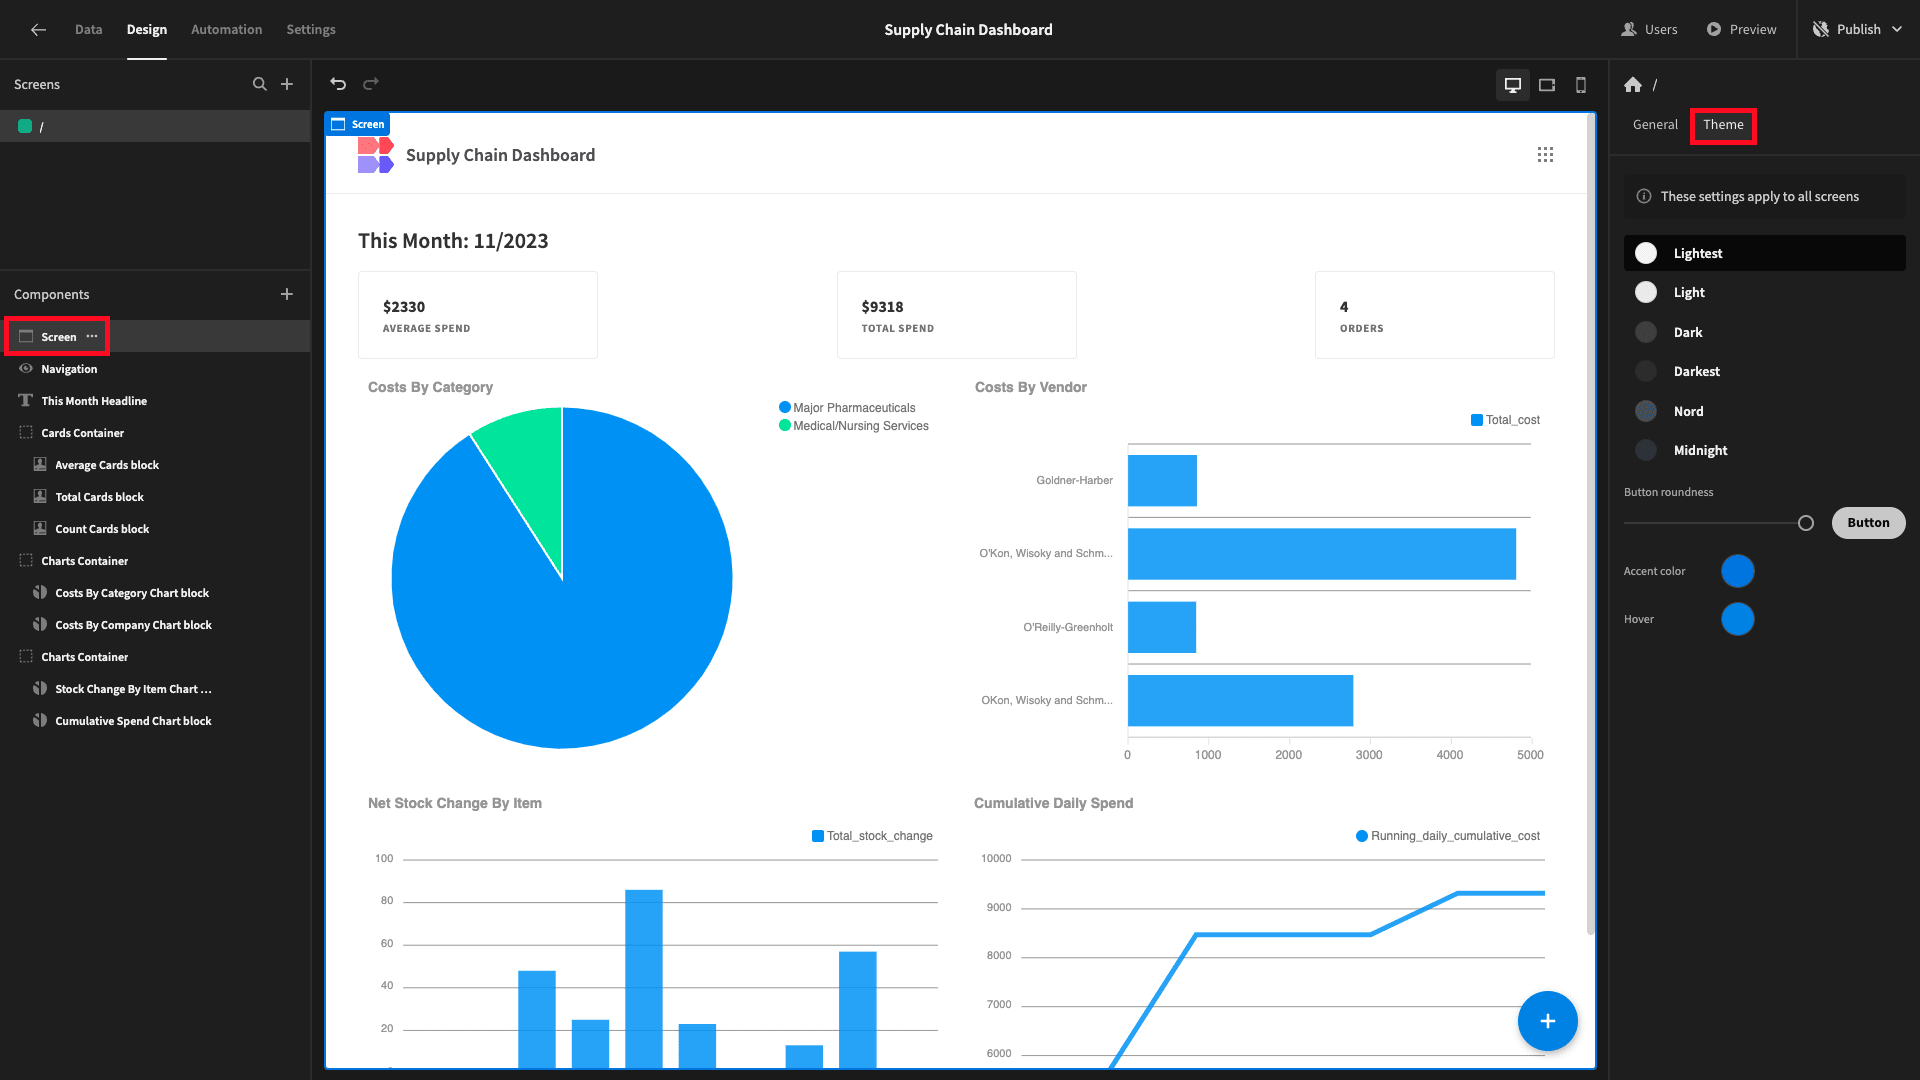This screenshot has height=1080, width=1920.
Task: Click the settings info icon
Action: pos(1643,196)
